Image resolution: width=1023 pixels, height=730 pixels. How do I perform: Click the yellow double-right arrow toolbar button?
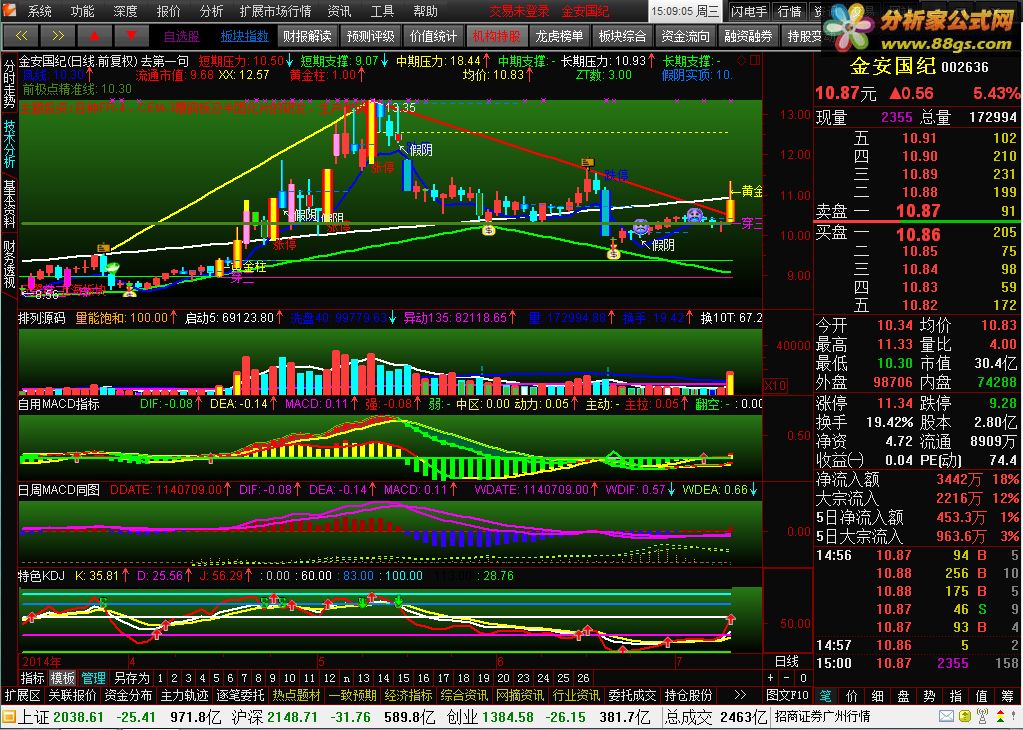[x=57, y=37]
